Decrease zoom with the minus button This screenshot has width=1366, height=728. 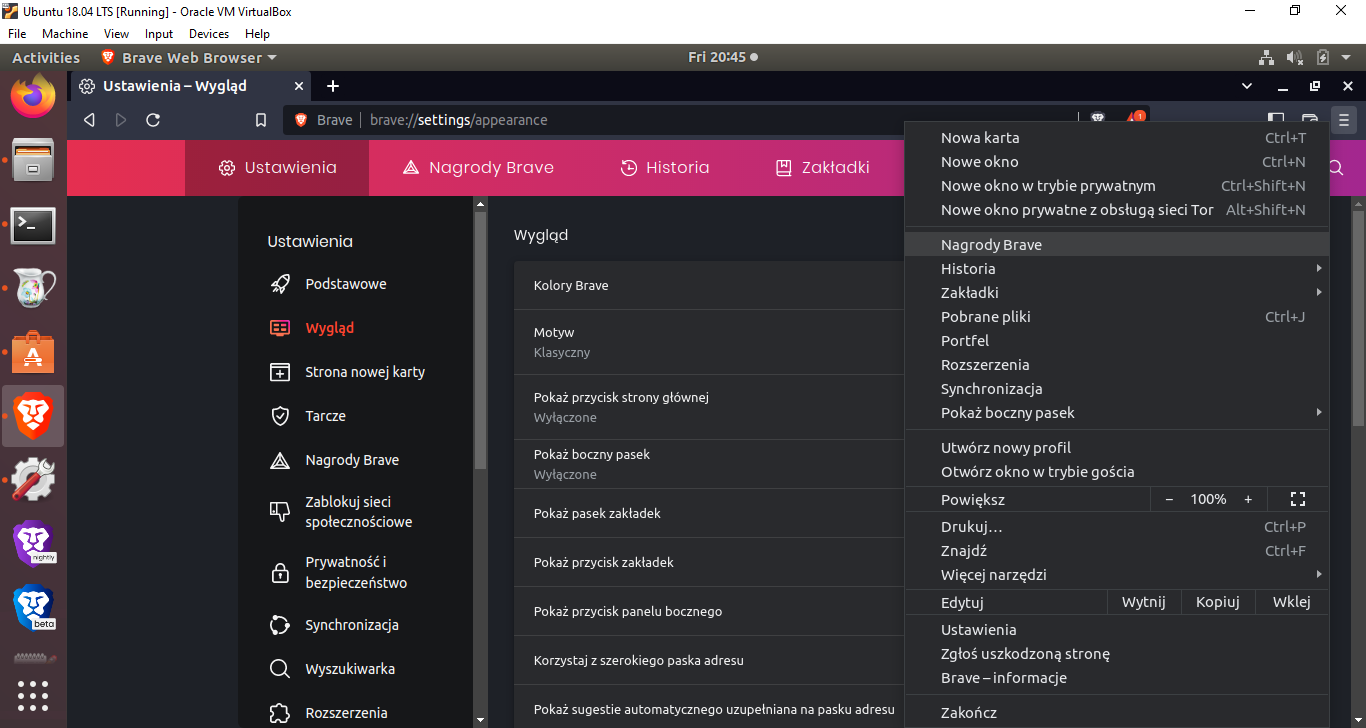1169,499
